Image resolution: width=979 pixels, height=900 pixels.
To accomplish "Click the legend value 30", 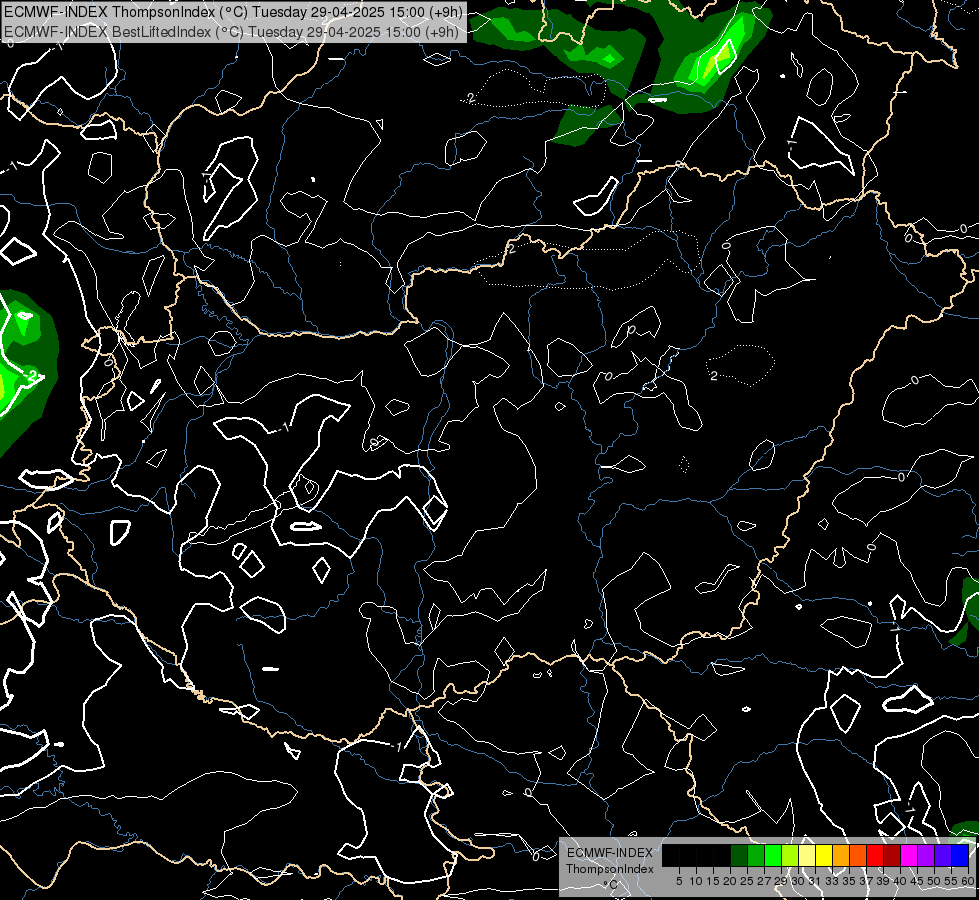I will [798, 881].
